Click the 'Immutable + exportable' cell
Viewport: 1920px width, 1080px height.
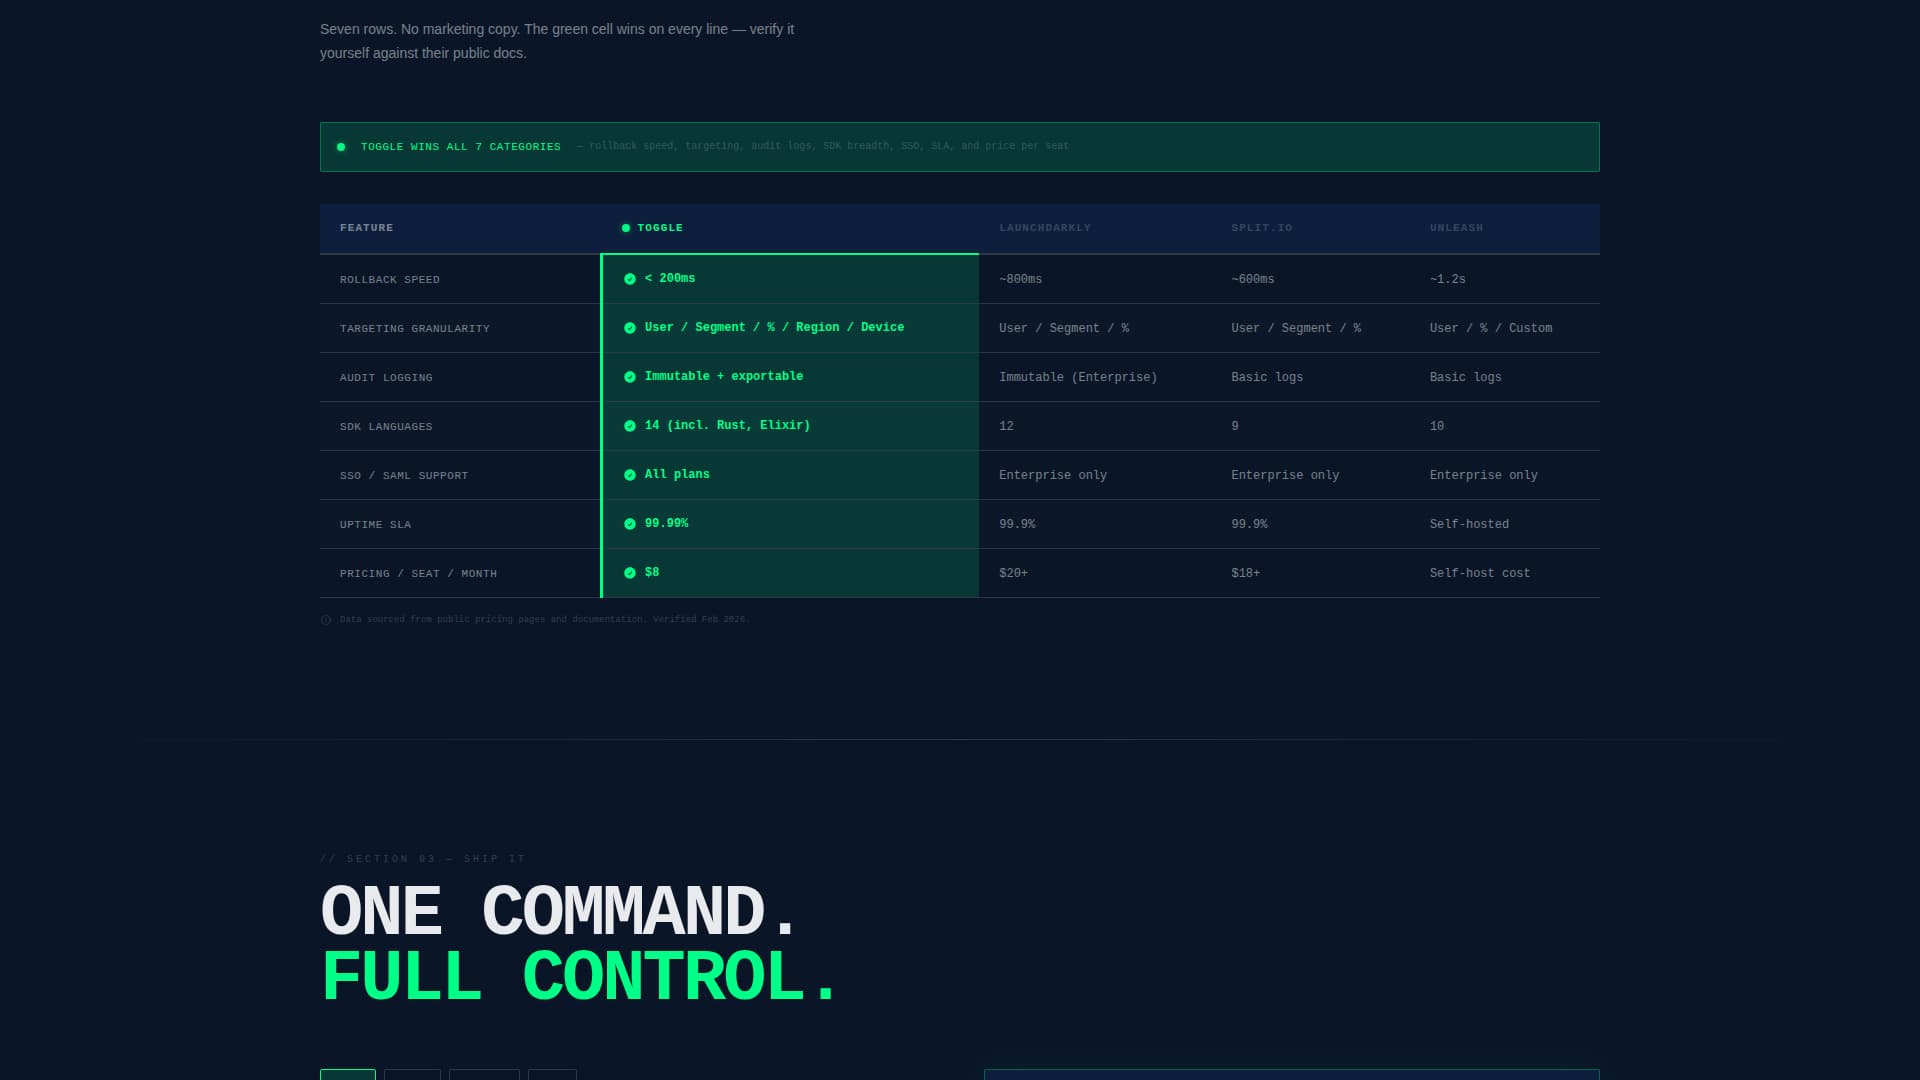click(790, 377)
